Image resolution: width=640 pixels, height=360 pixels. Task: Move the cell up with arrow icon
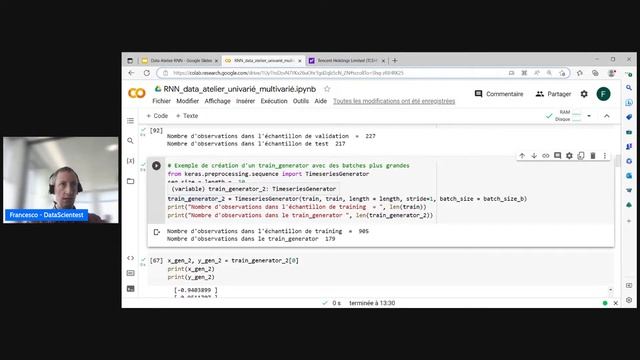[x=522, y=156]
